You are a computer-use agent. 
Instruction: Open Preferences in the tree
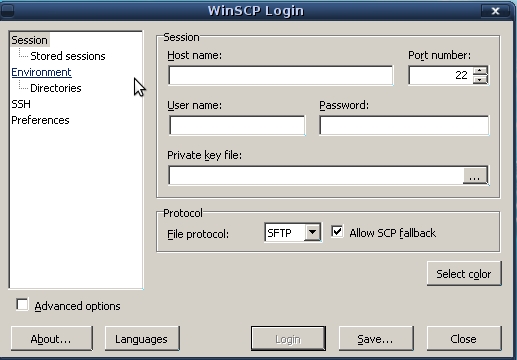(x=40, y=120)
